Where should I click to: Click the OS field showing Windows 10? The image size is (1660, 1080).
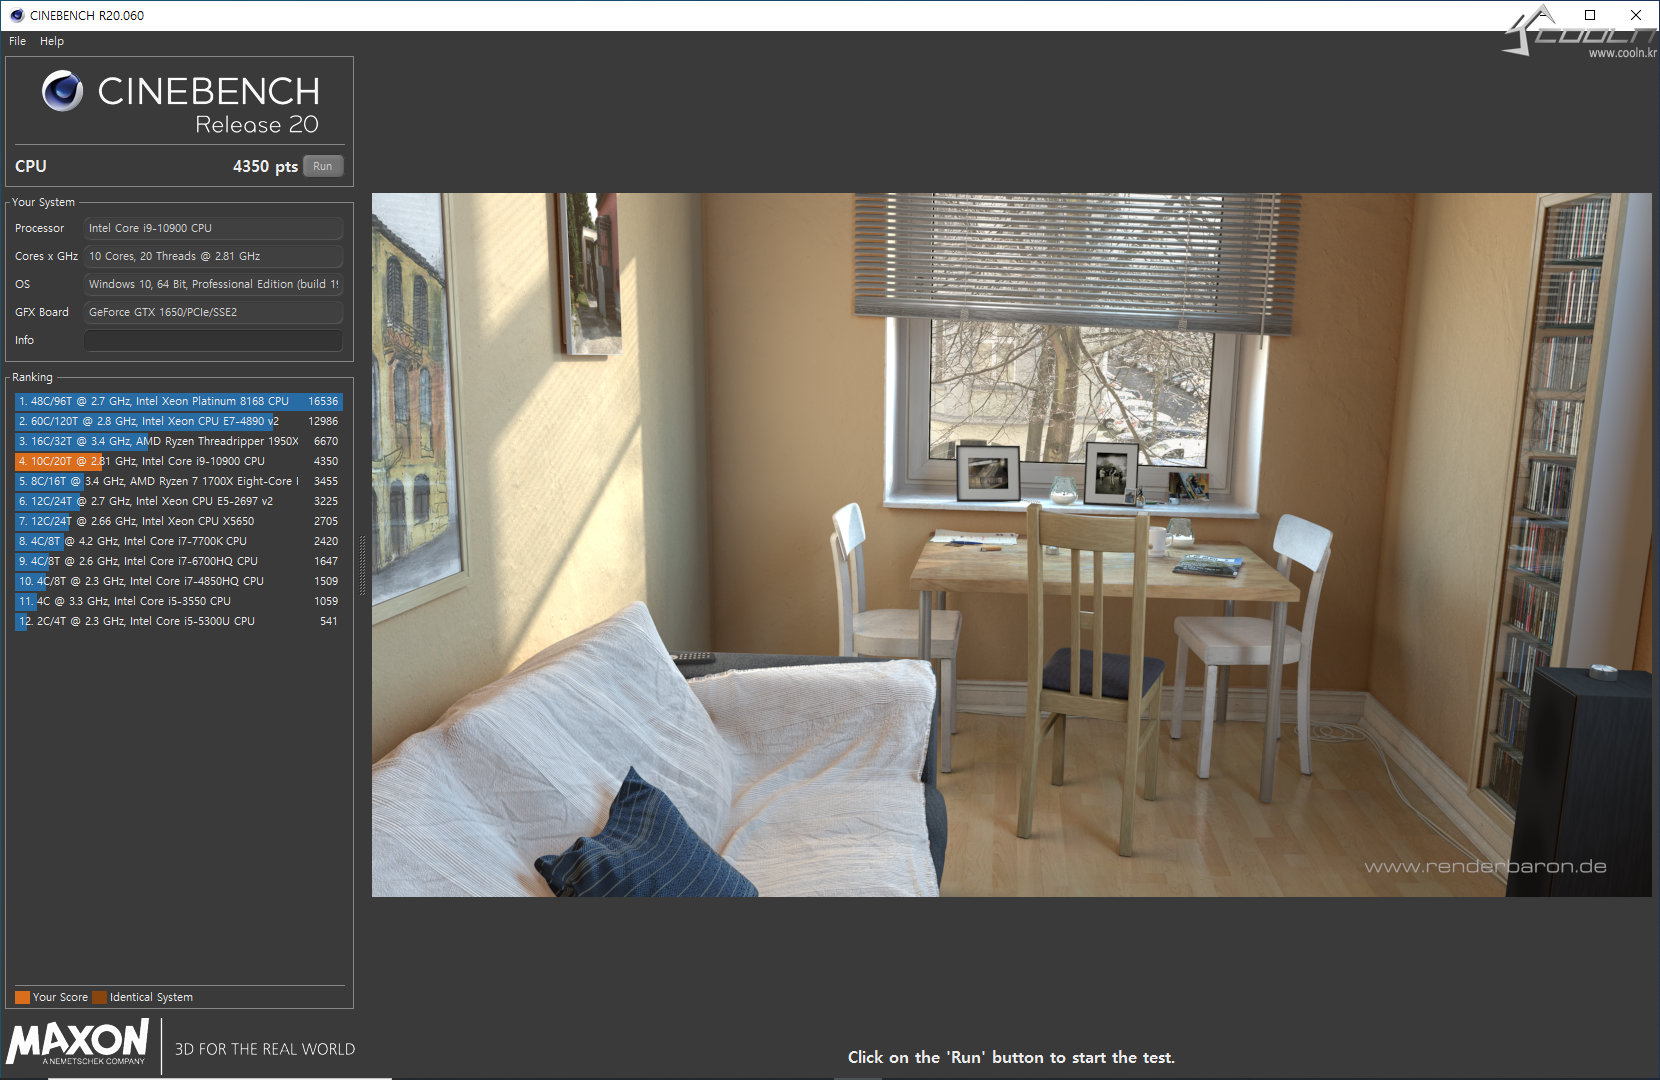pyautogui.click(x=213, y=284)
